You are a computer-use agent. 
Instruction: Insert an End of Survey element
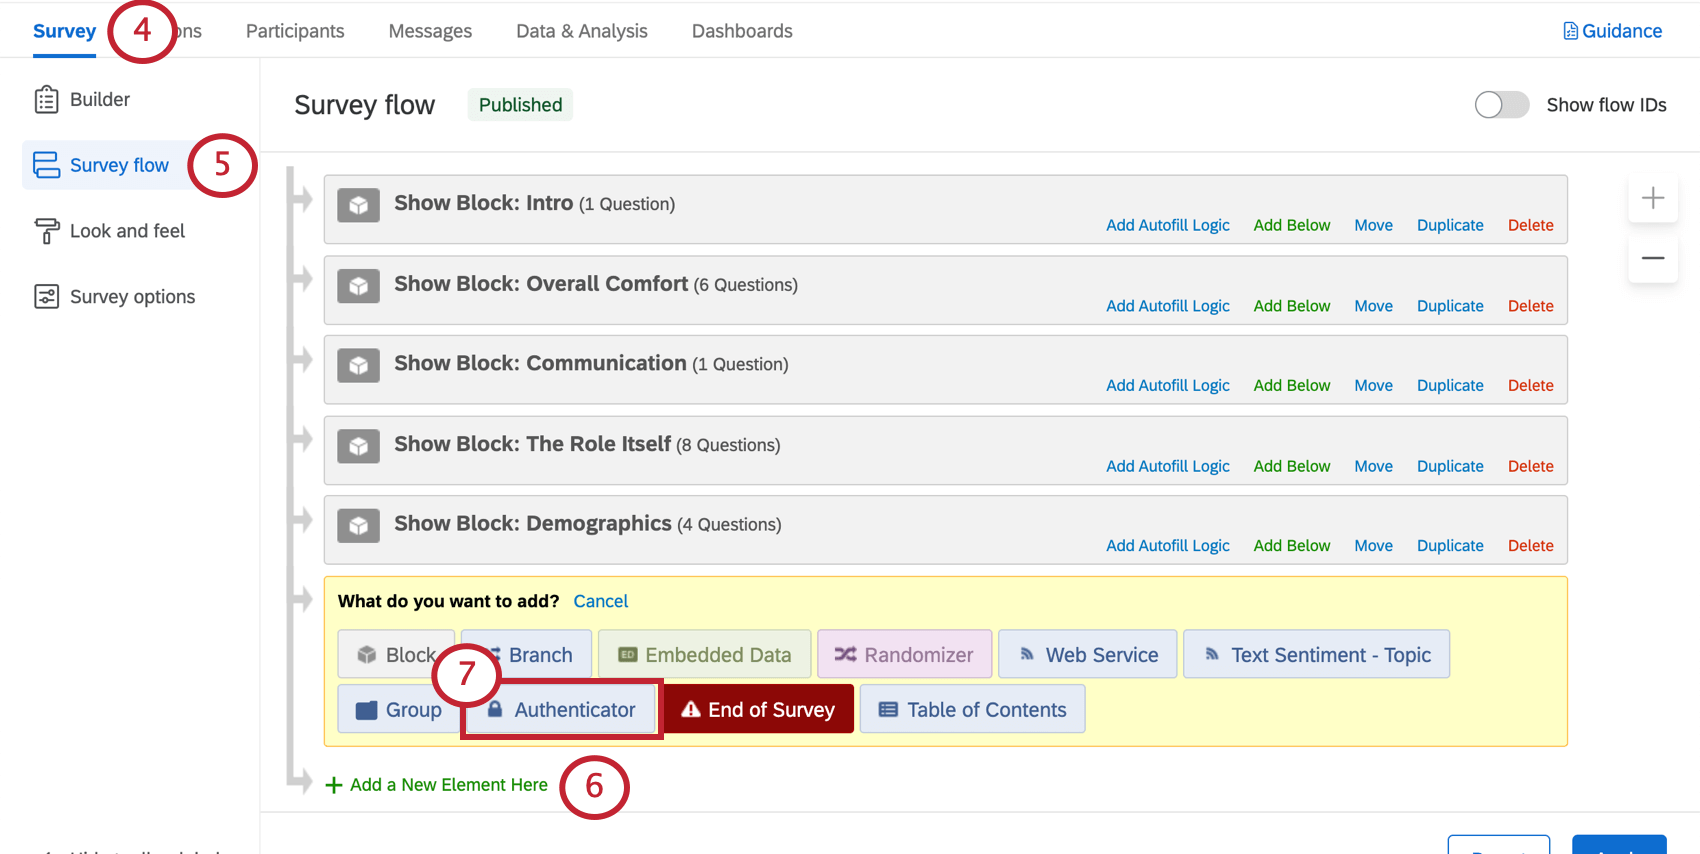coord(758,710)
